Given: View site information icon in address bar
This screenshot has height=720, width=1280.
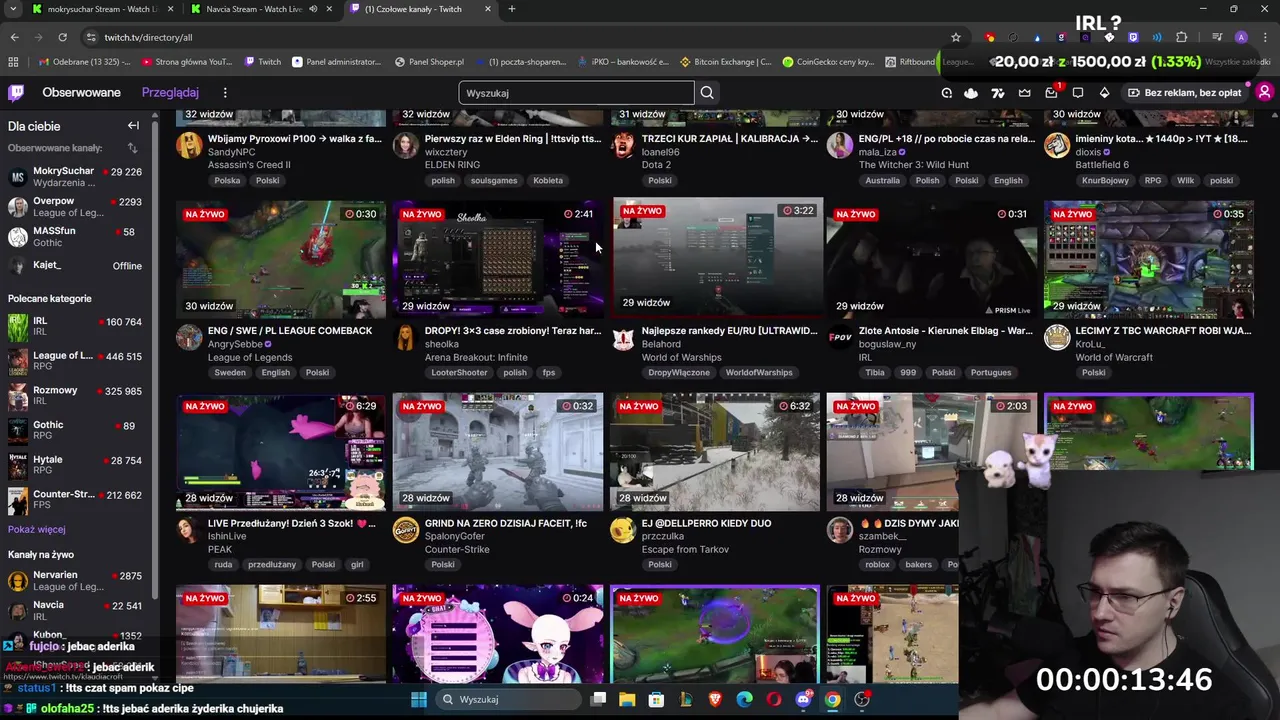Looking at the screenshot, I should pyautogui.click(x=91, y=37).
